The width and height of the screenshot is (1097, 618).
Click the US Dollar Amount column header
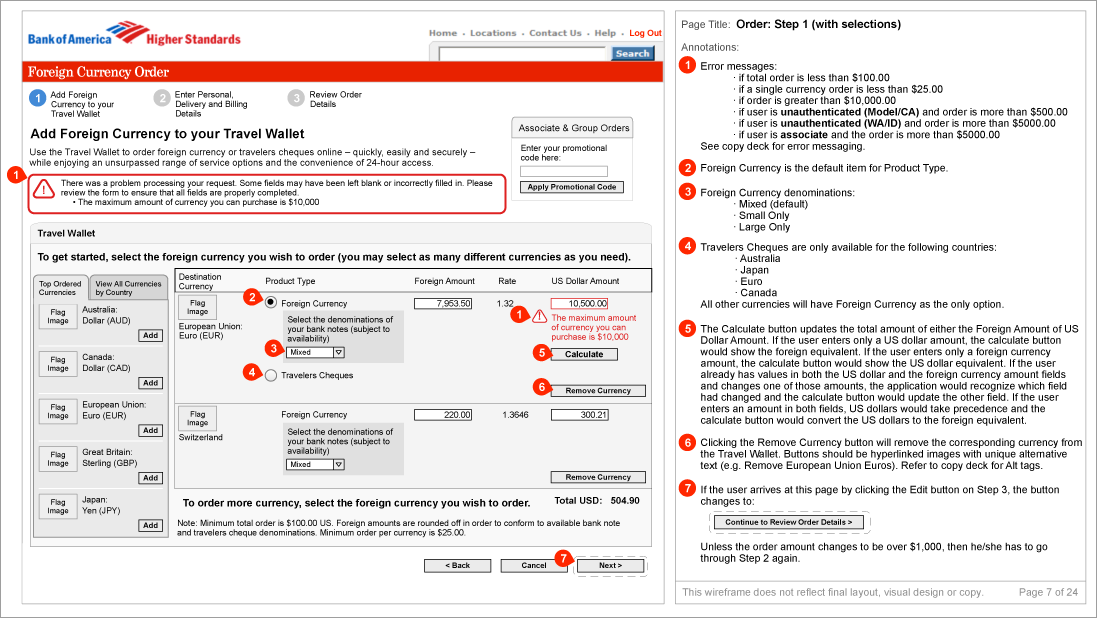point(585,281)
